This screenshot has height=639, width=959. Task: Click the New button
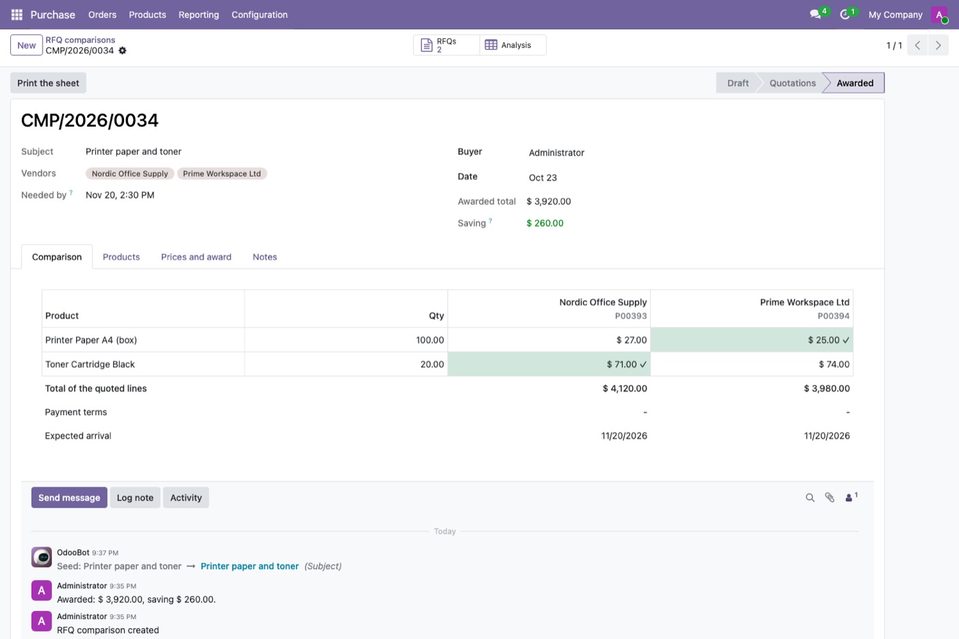(x=26, y=45)
